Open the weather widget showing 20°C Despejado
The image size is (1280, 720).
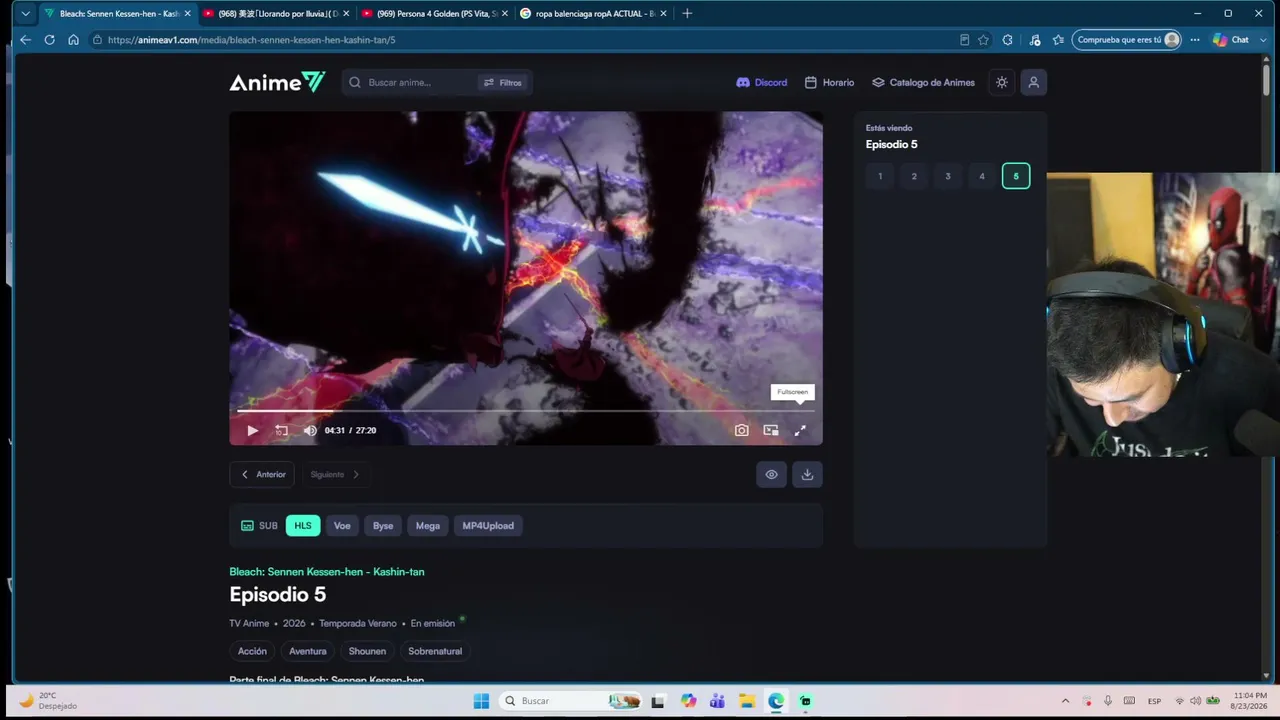(x=49, y=700)
